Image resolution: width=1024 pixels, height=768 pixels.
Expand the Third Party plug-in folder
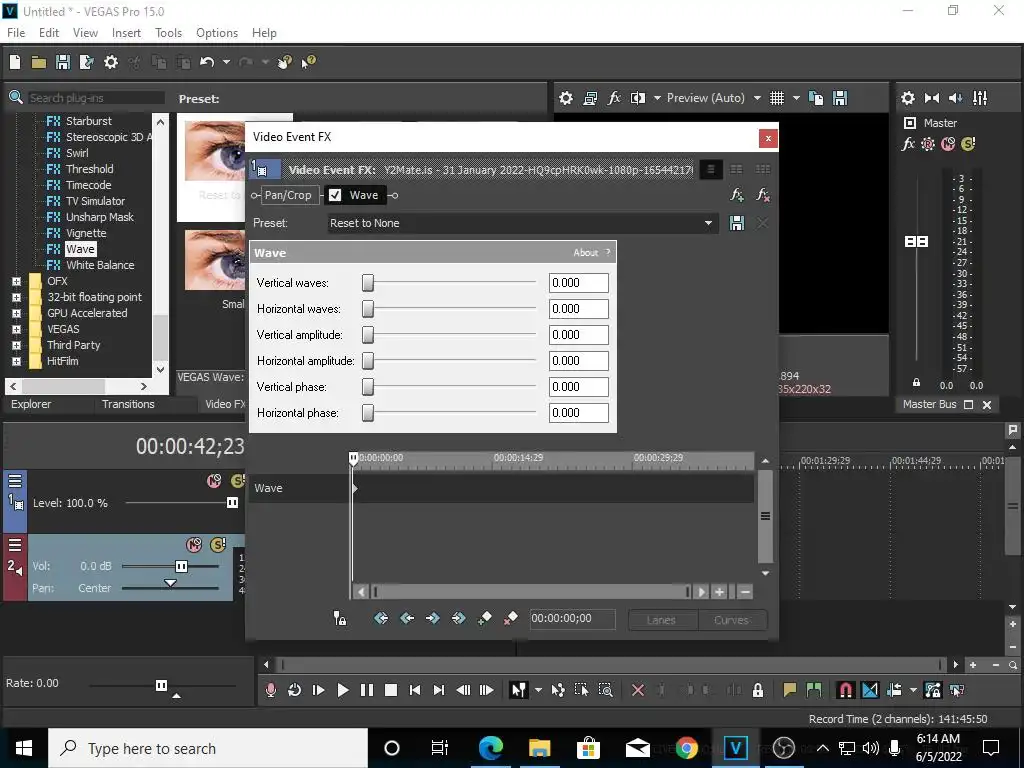(x=16, y=345)
